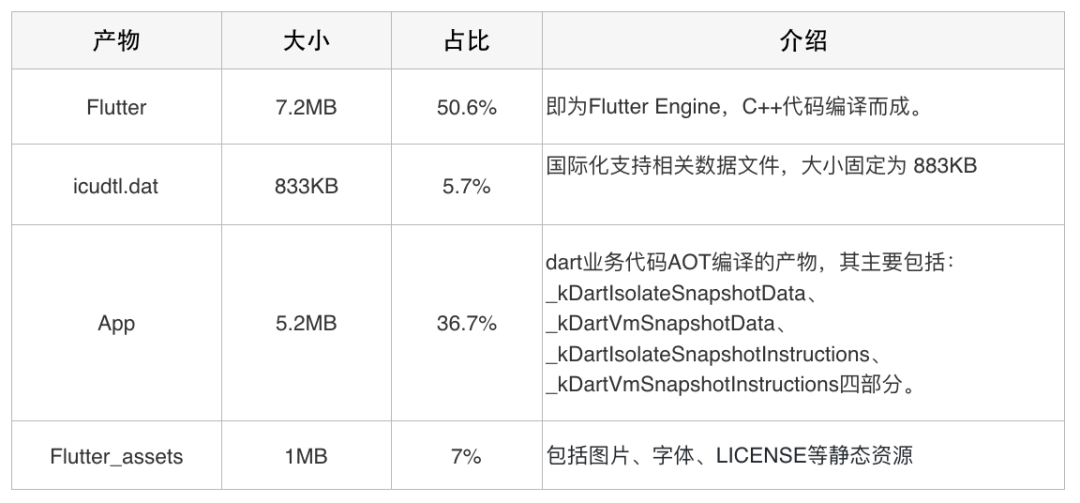Select the 7.2MB size cell

click(307, 107)
